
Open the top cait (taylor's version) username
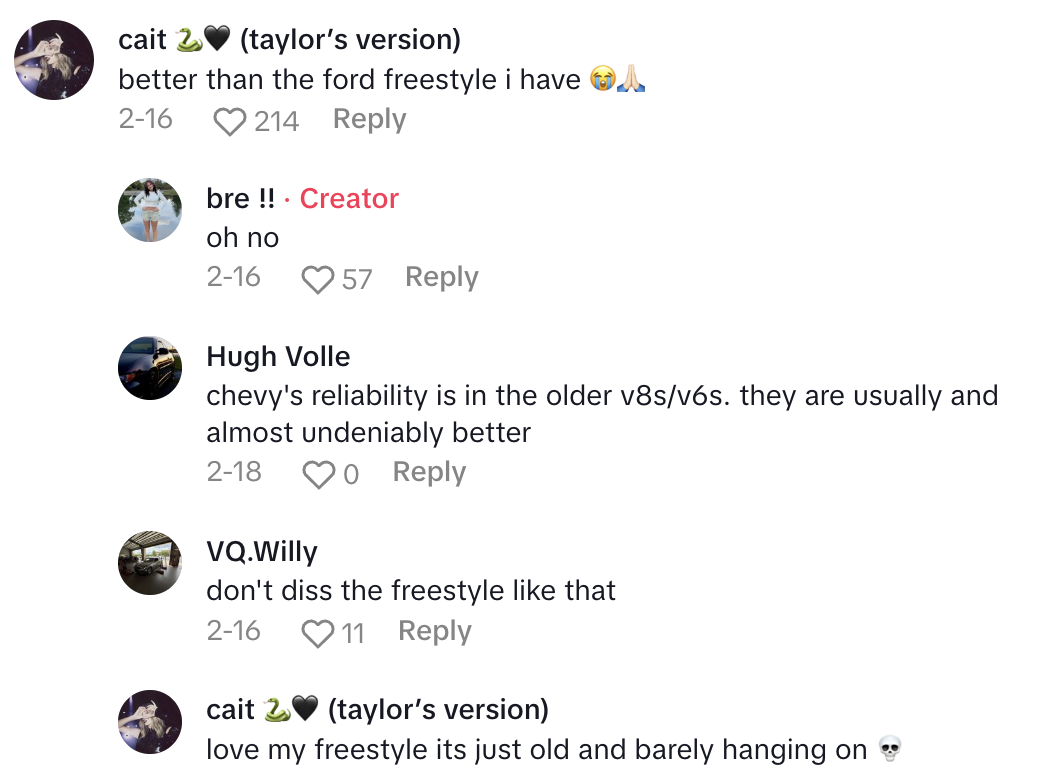click(289, 40)
